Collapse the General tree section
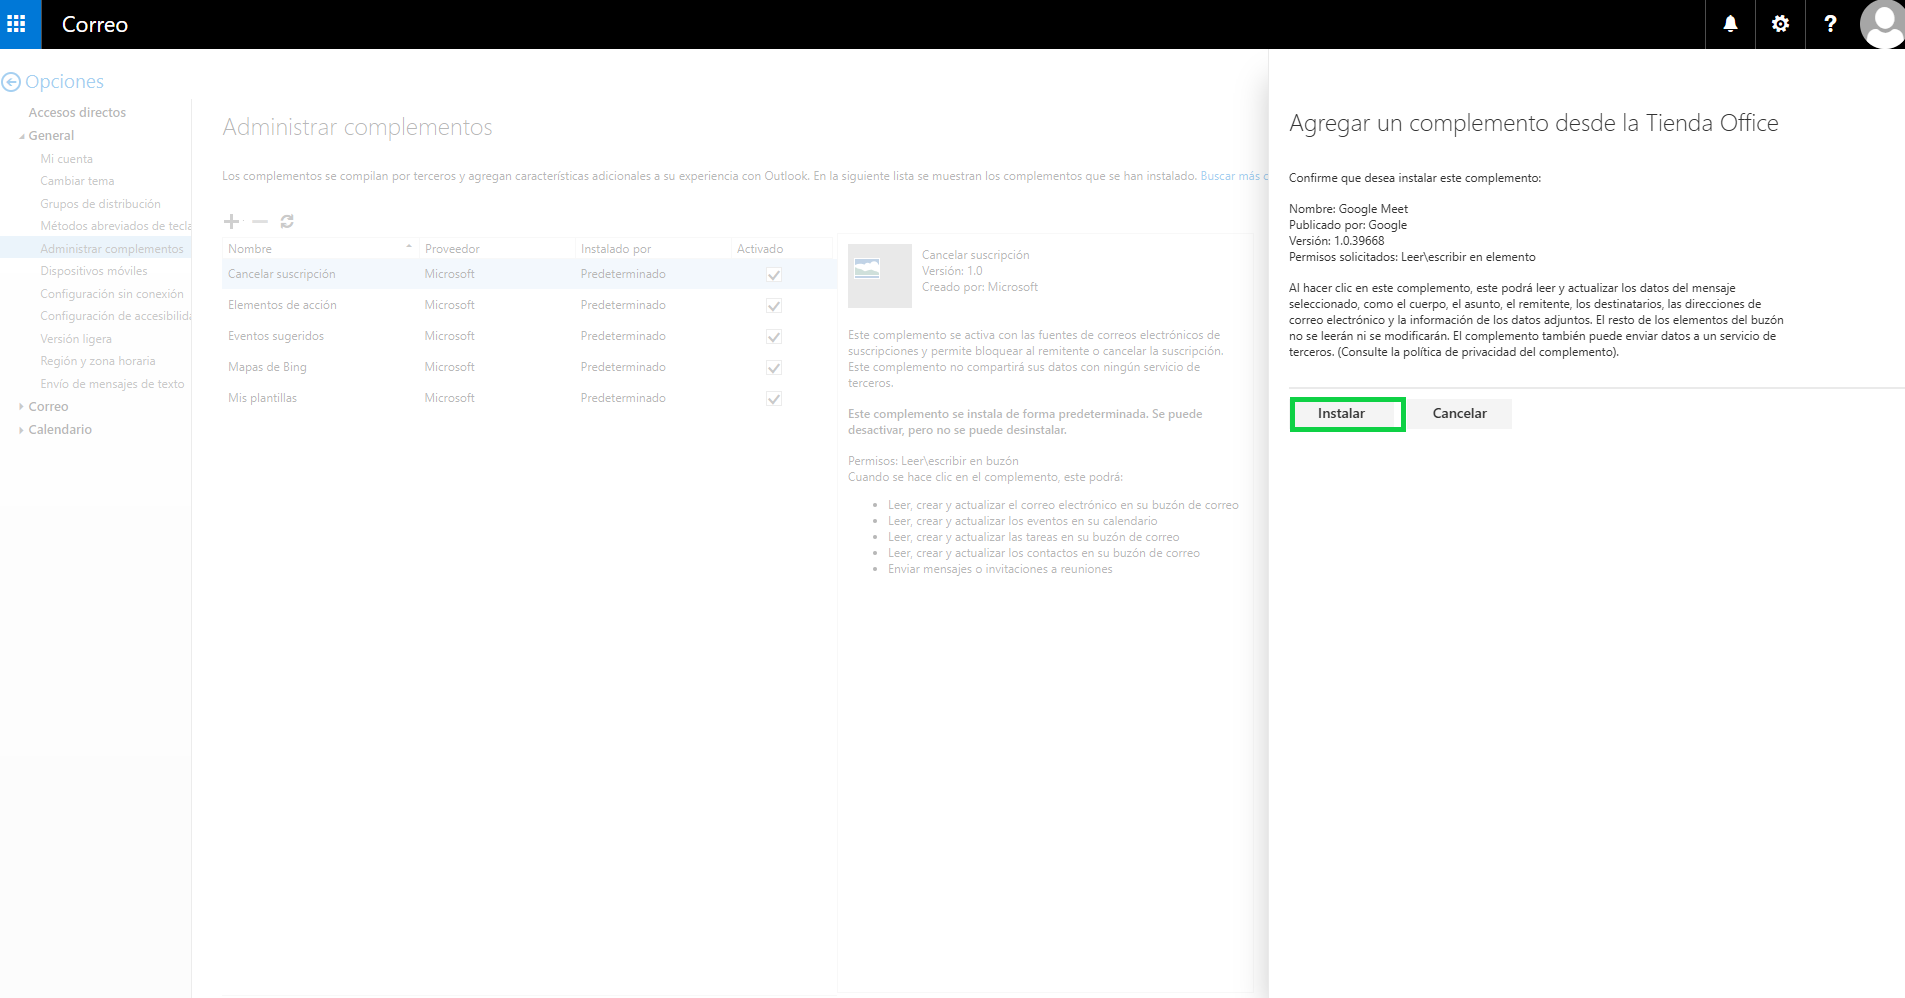The width and height of the screenshot is (1905, 998). tap(22, 136)
